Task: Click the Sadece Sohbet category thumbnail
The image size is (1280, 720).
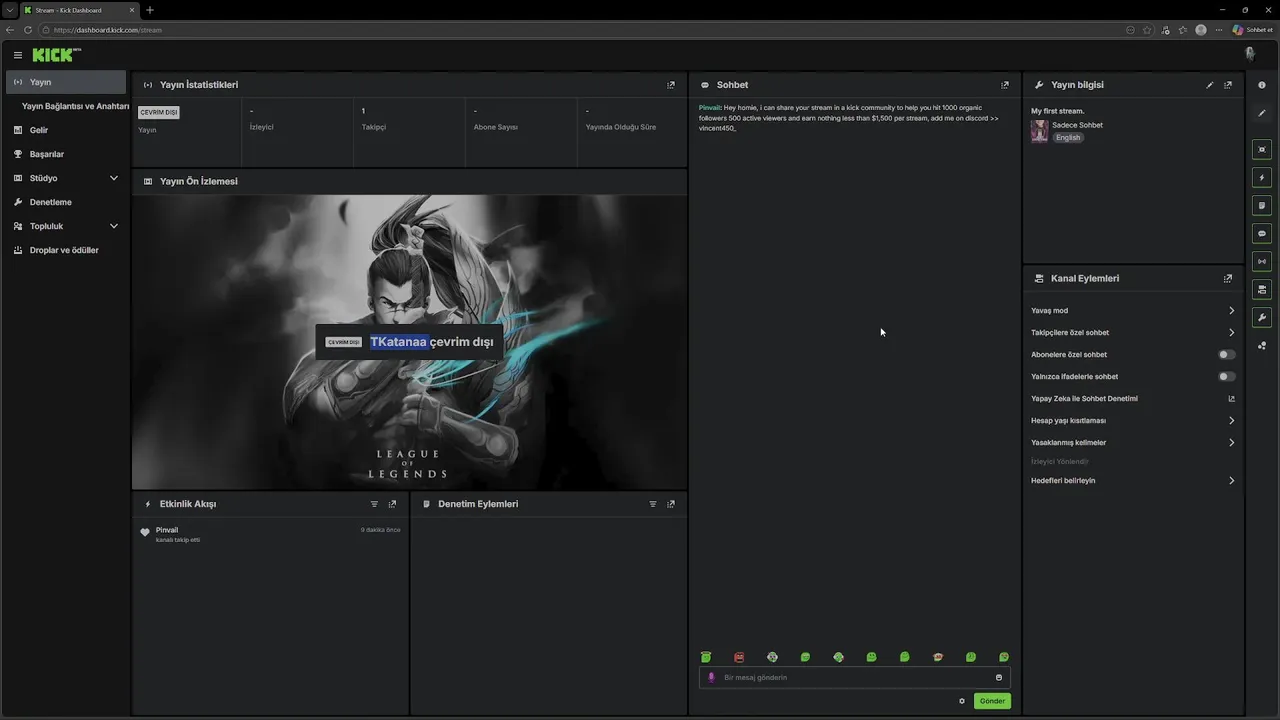Action: point(1040,131)
